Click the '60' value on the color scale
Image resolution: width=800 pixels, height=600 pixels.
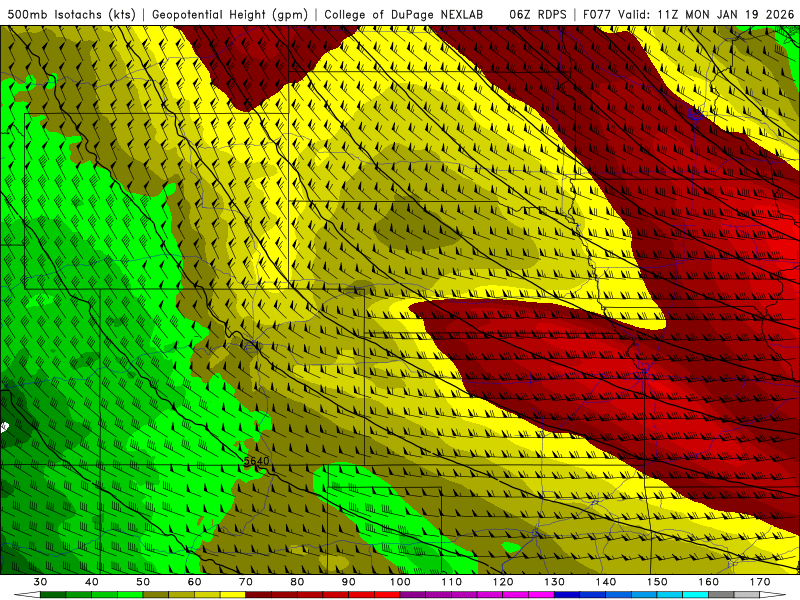pos(194,582)
